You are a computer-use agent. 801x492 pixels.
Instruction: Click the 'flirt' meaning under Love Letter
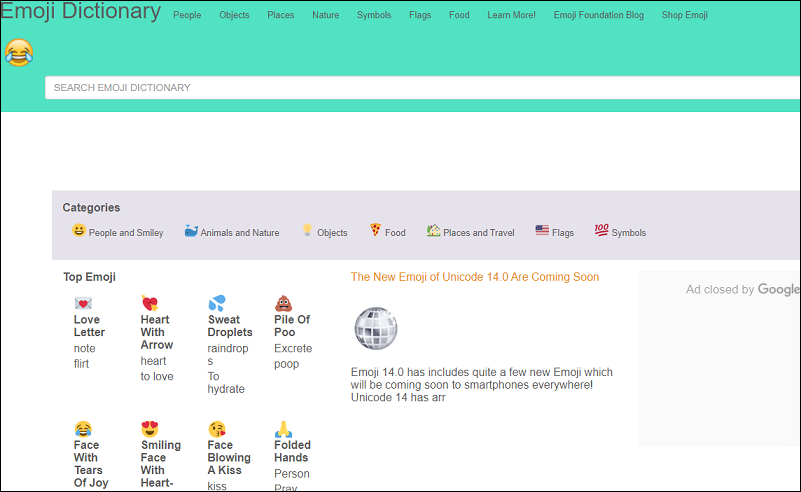point(81,364)
